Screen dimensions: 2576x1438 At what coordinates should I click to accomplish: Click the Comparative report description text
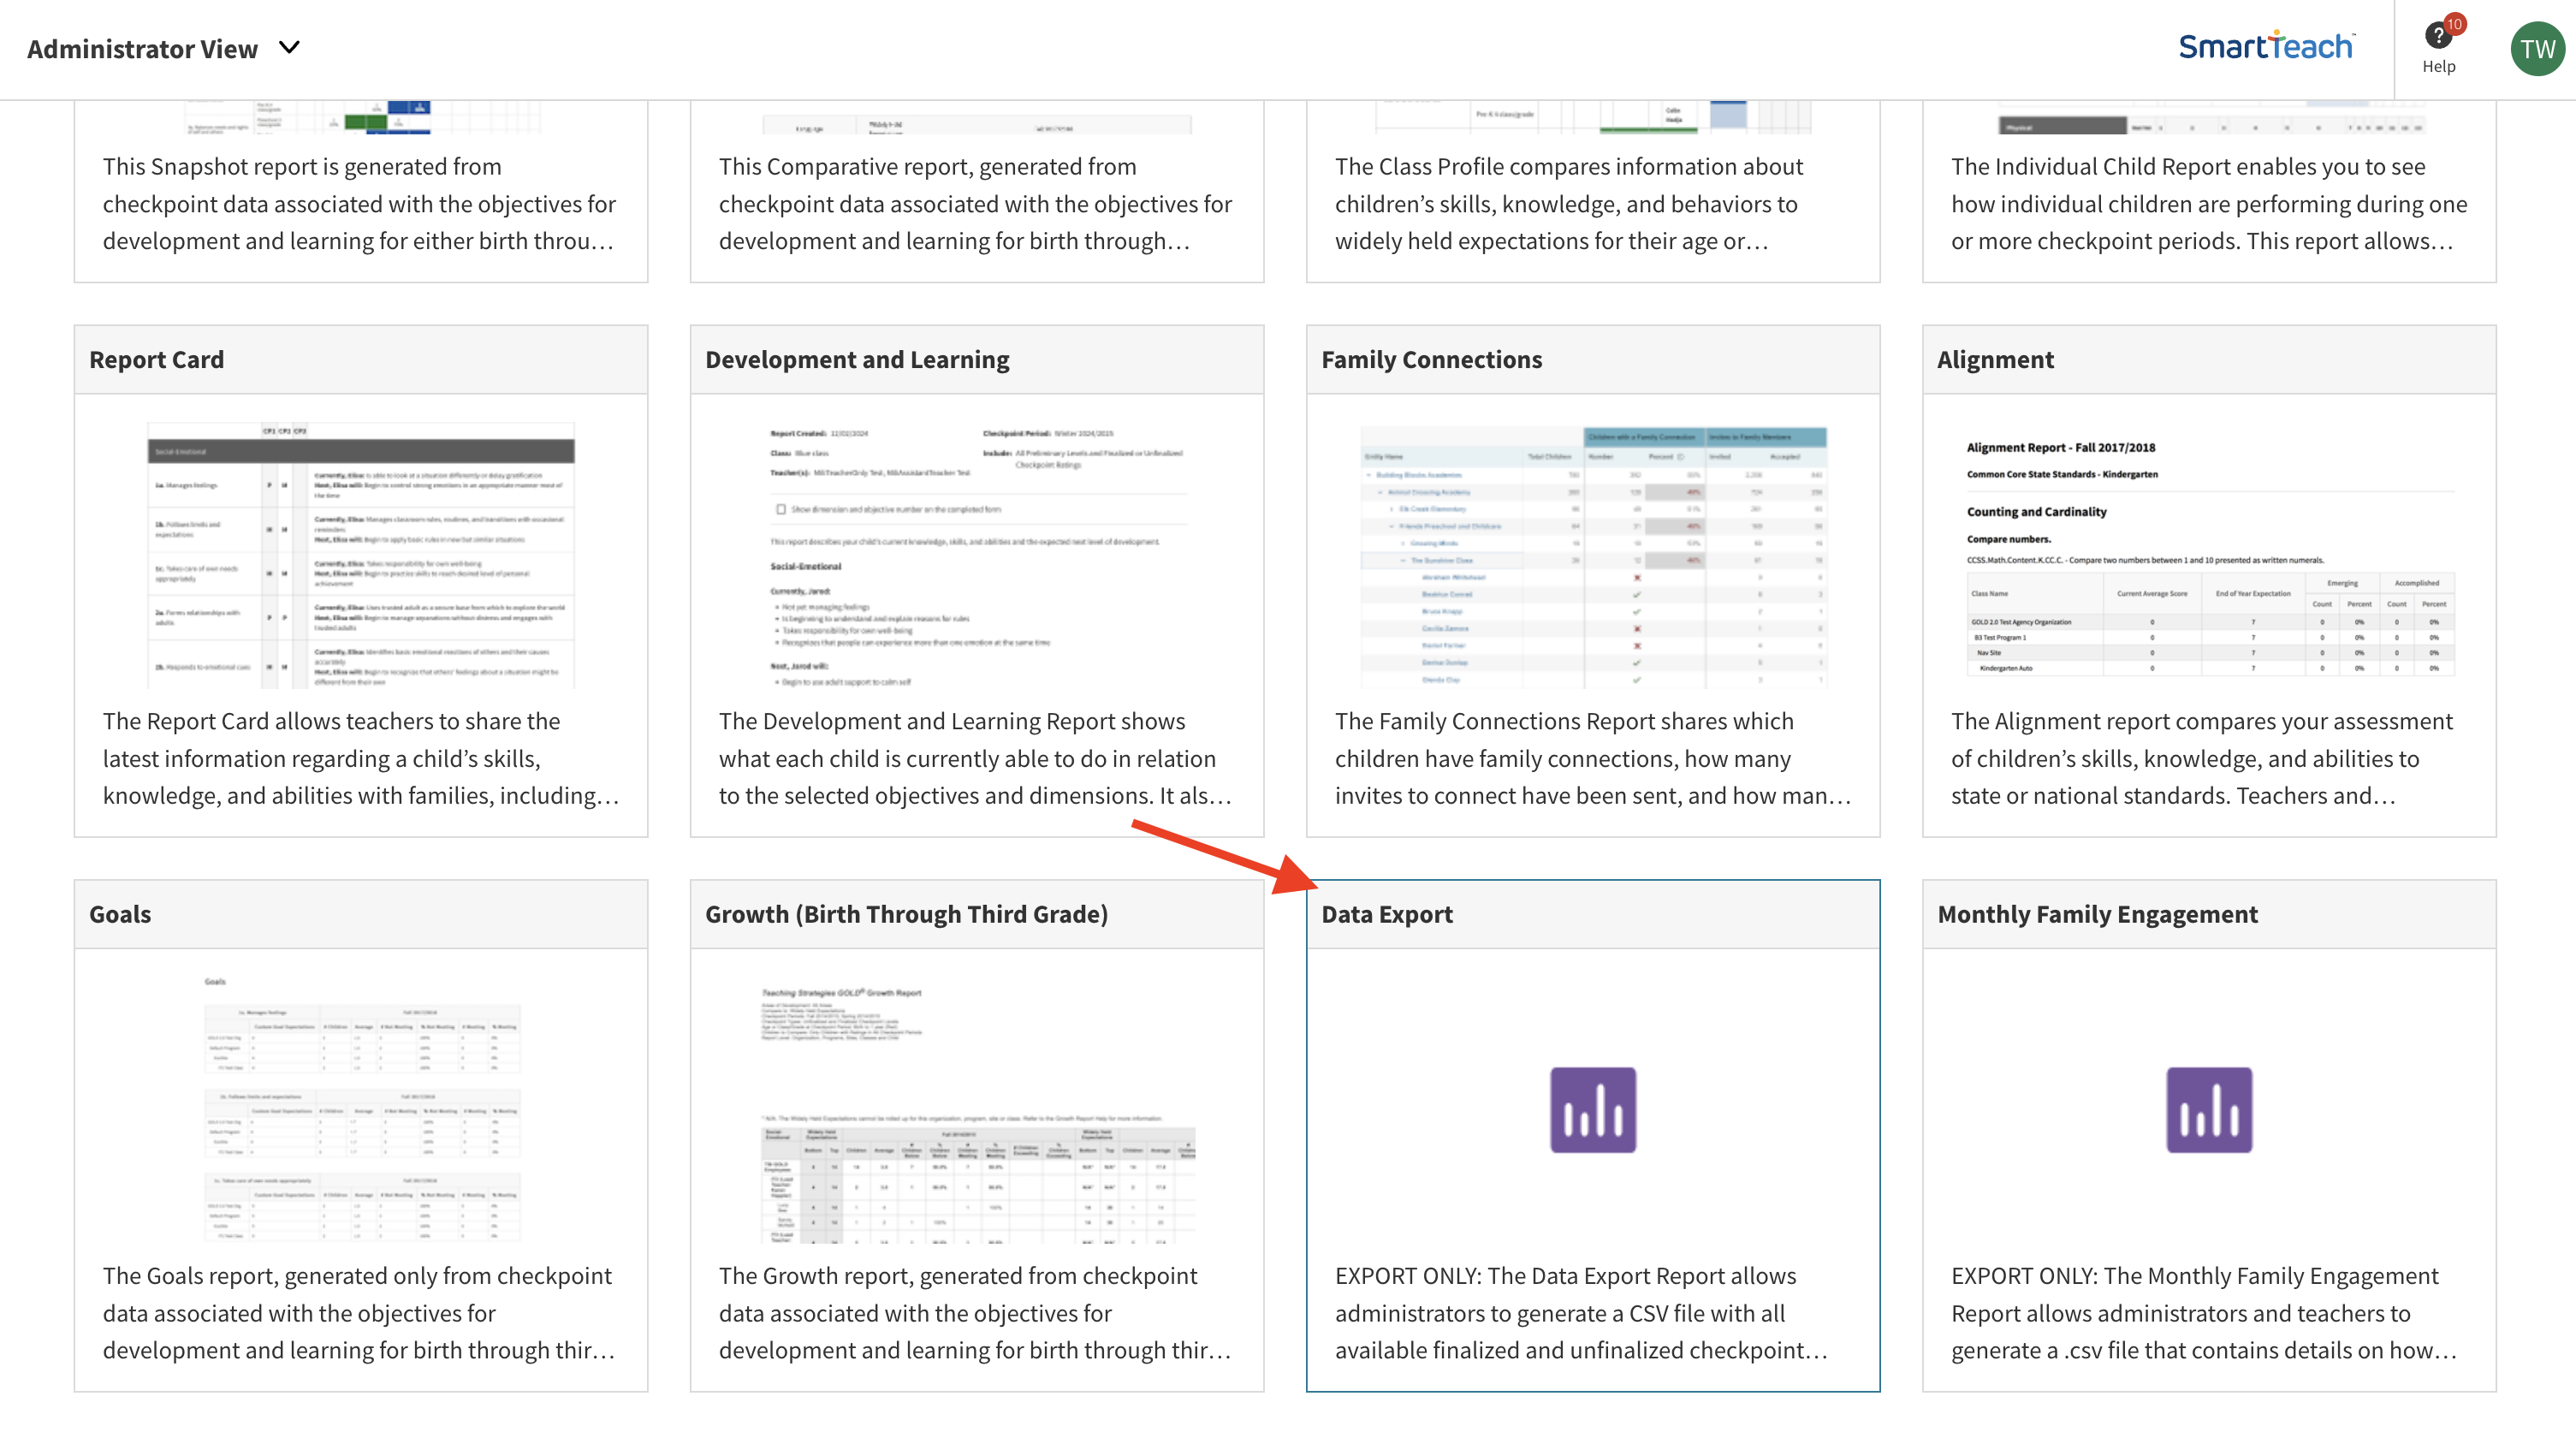975,204
